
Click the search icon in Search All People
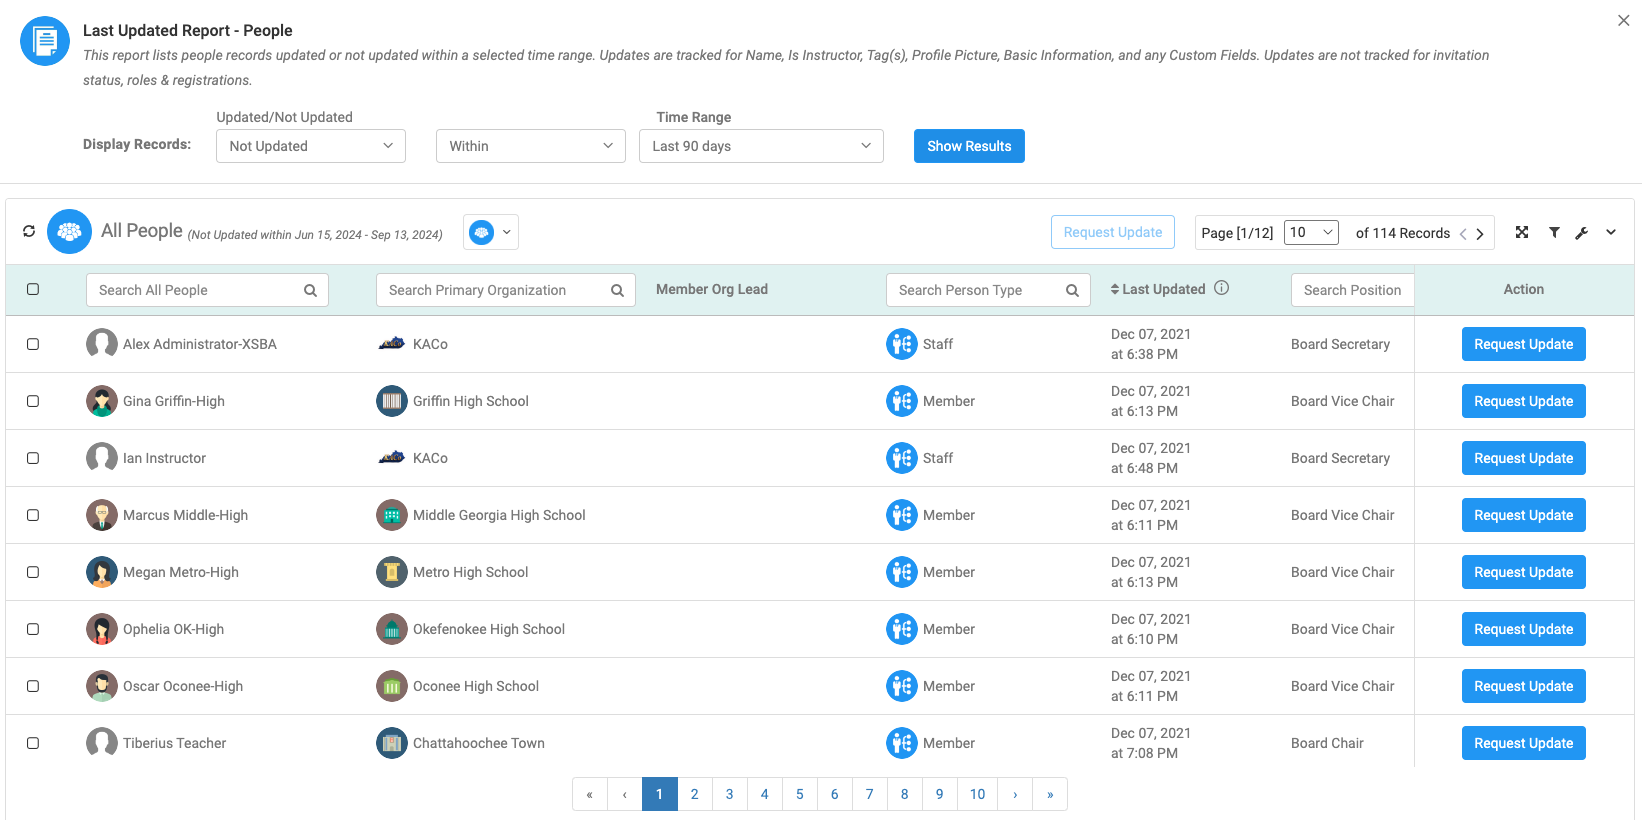click(310, 290)
